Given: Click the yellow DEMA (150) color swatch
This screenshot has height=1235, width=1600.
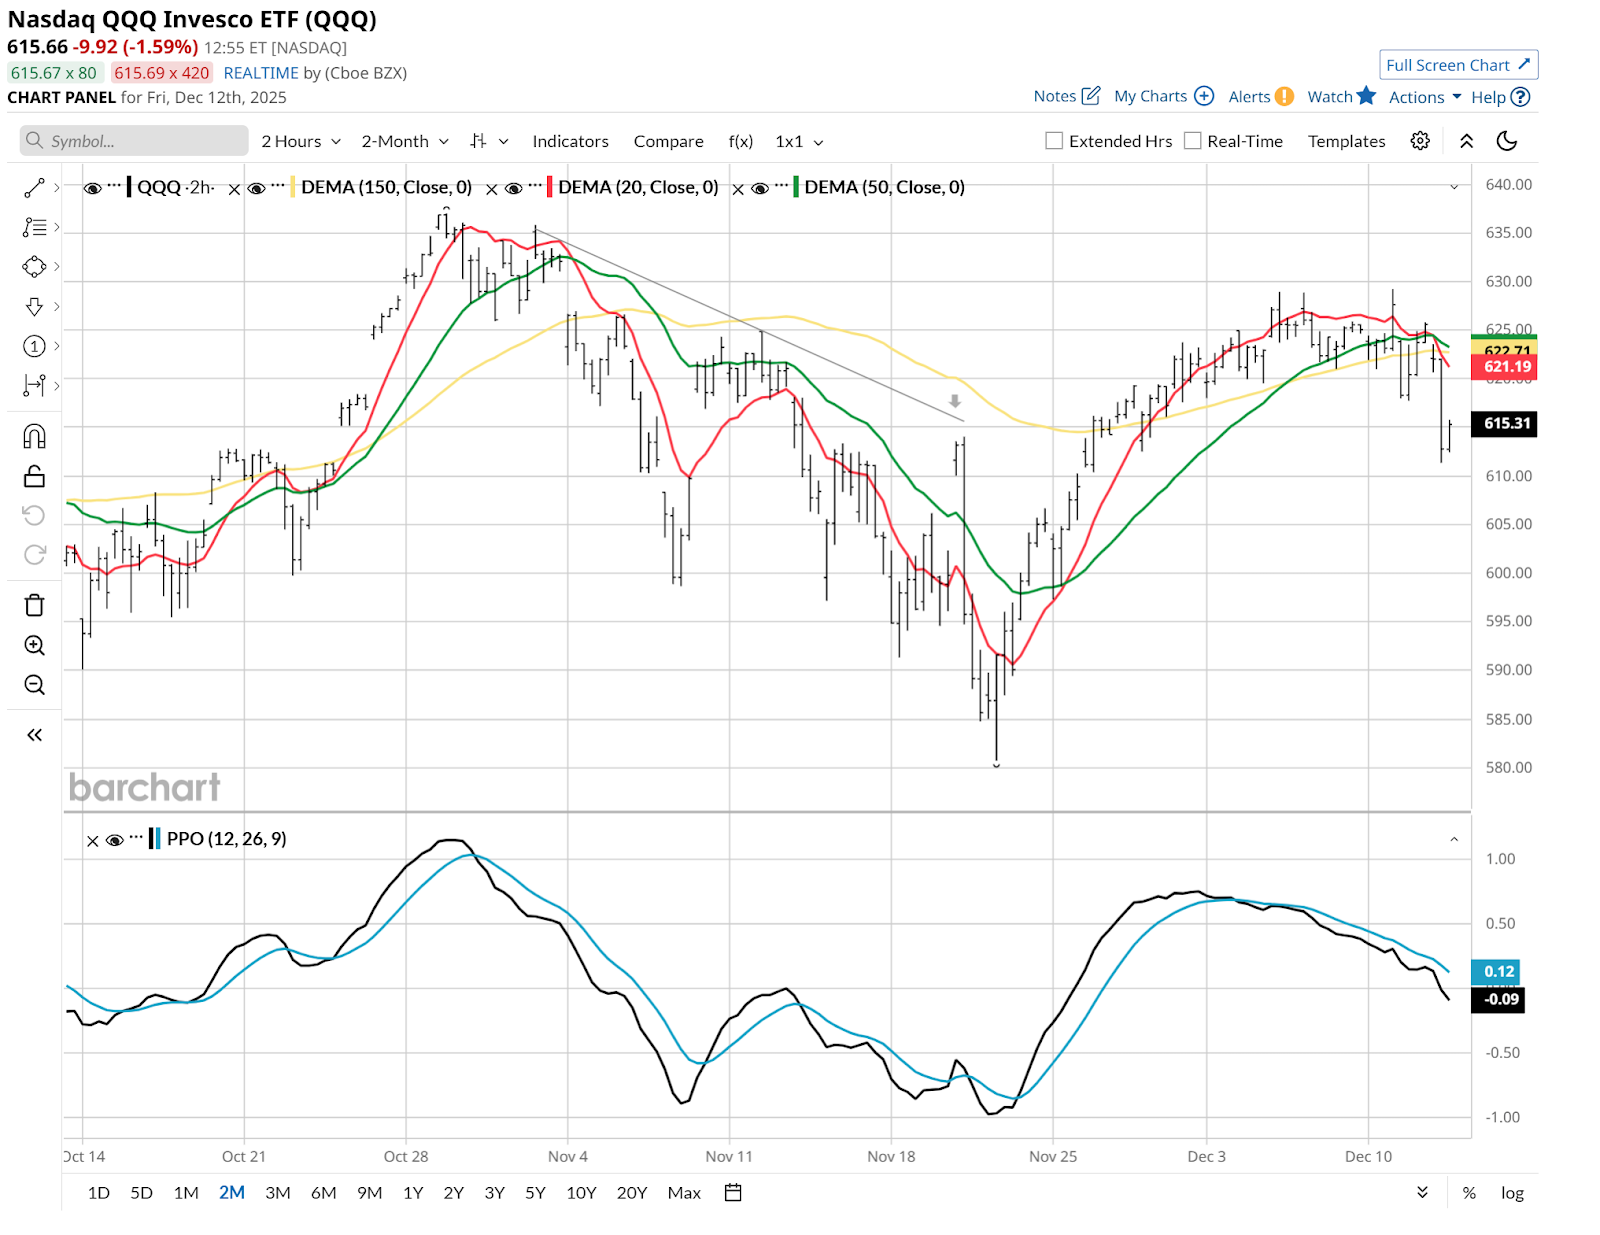Looking at the screenshot, I should [292, 187].
